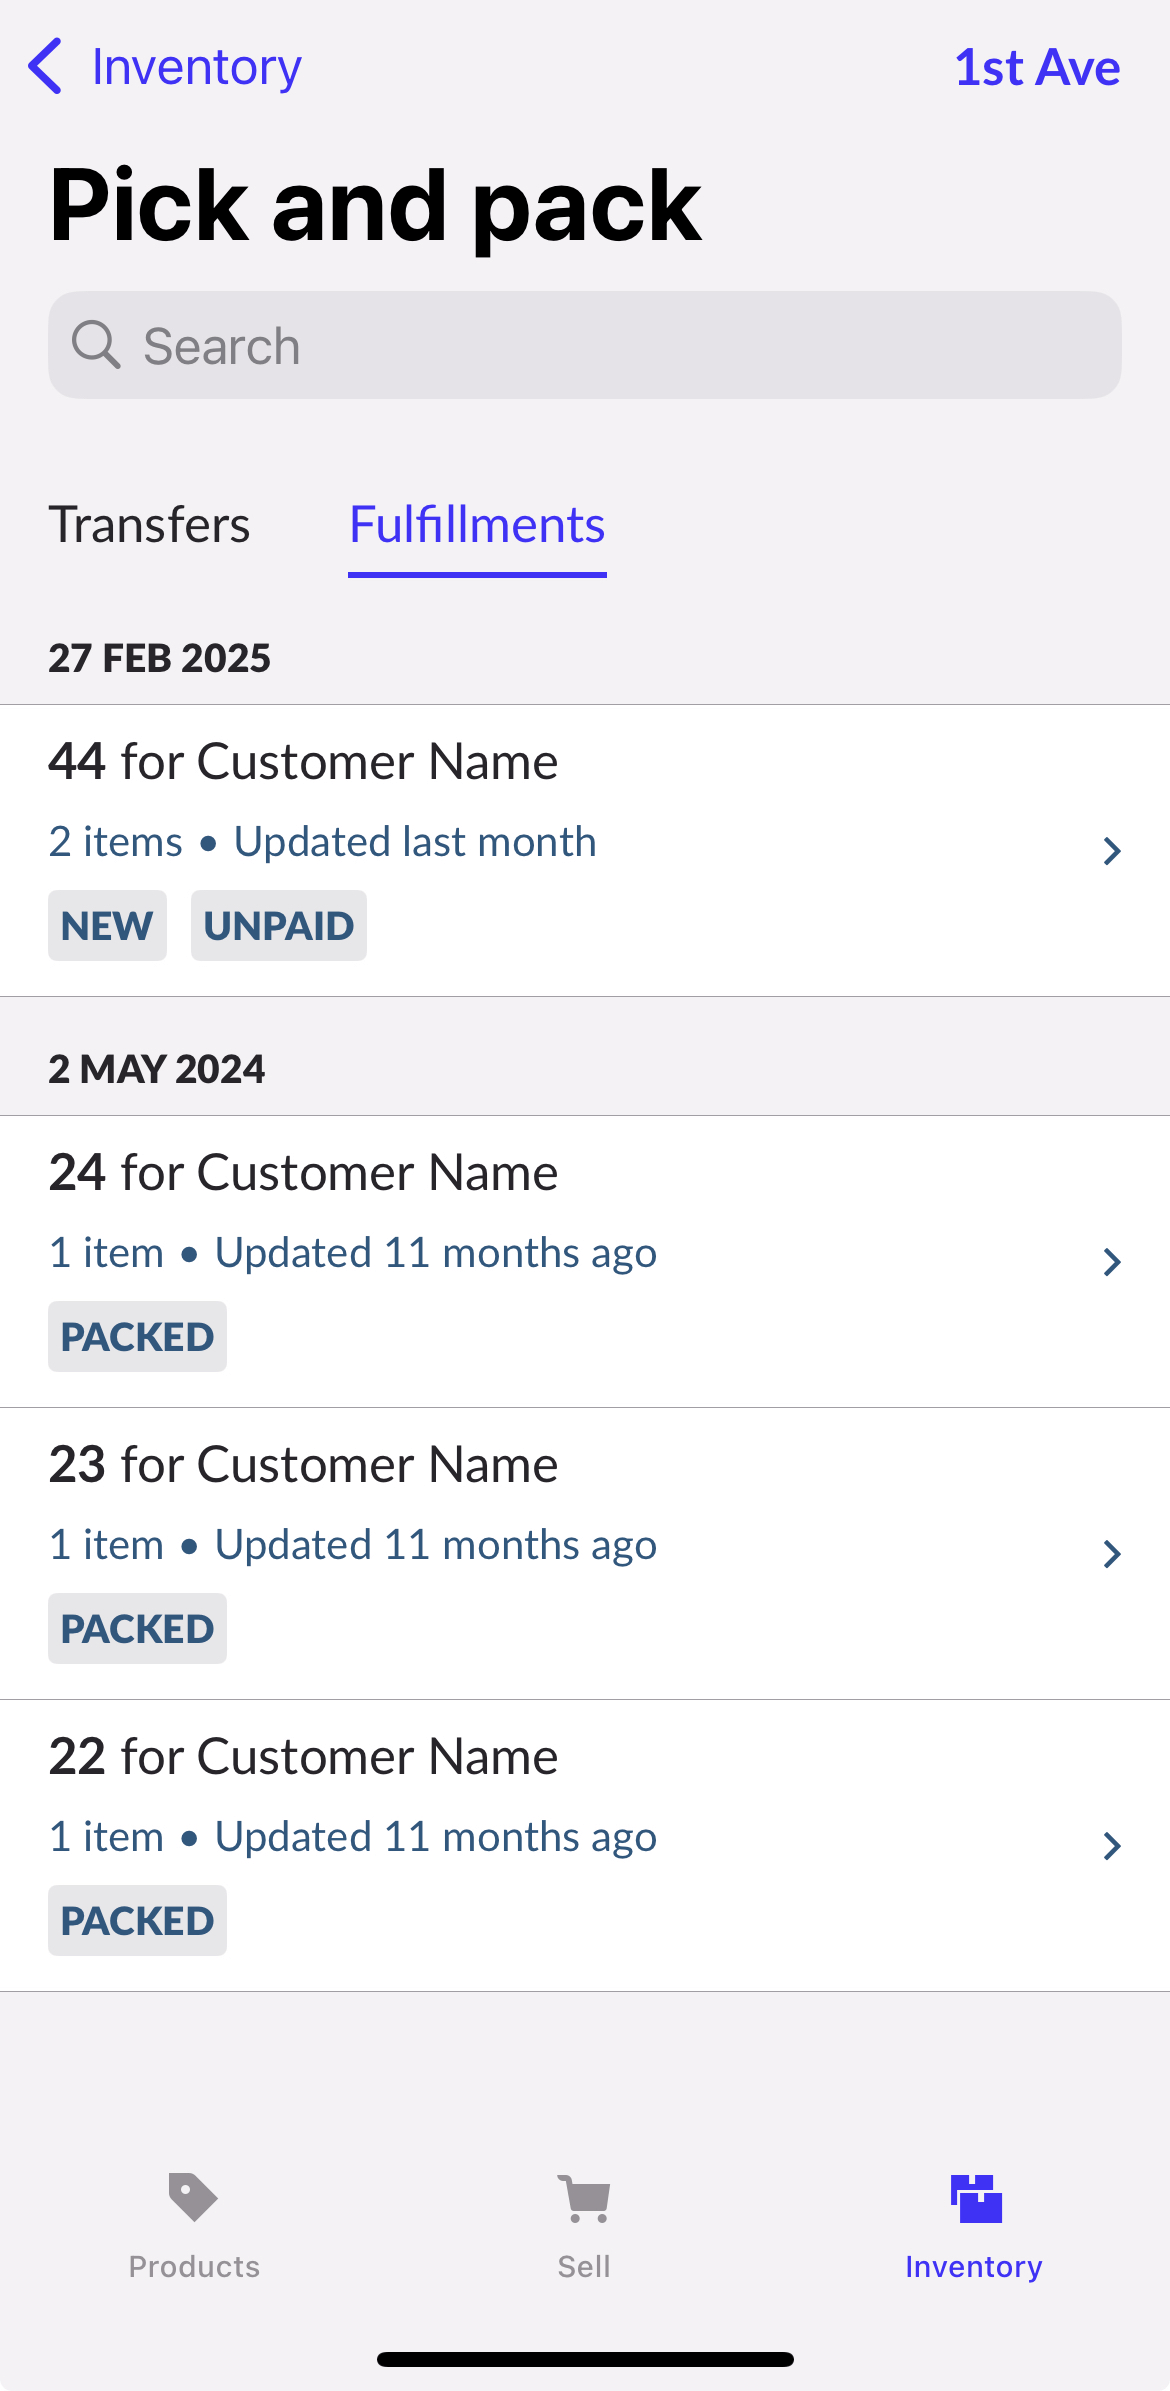Open the Products tag icon
1170x2391 pixels.
(x=193, y=2197)
